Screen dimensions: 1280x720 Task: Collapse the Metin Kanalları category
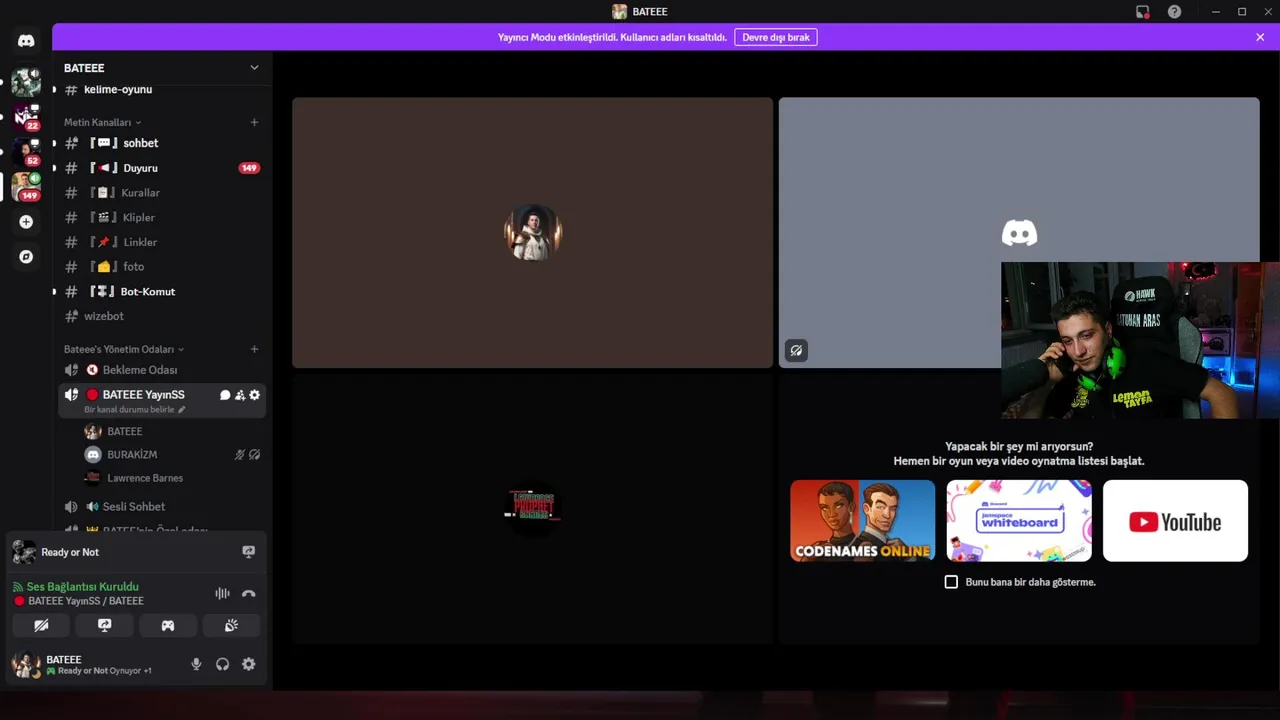pyautogui.click(x=102, y=122)
